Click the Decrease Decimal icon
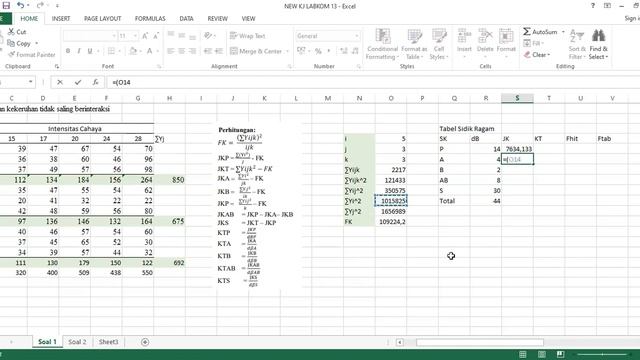This screenshot has height=360, width=640. pos(355,51)
